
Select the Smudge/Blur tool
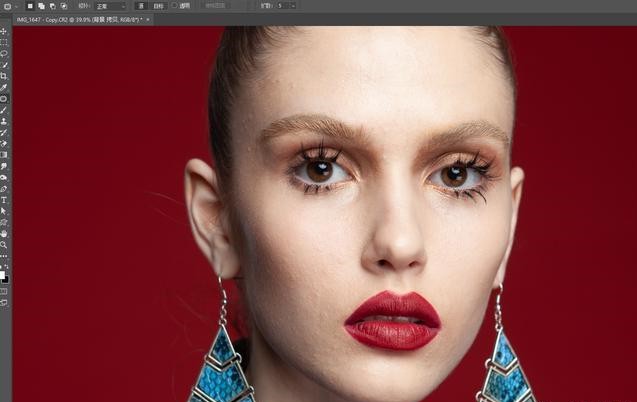4,166
